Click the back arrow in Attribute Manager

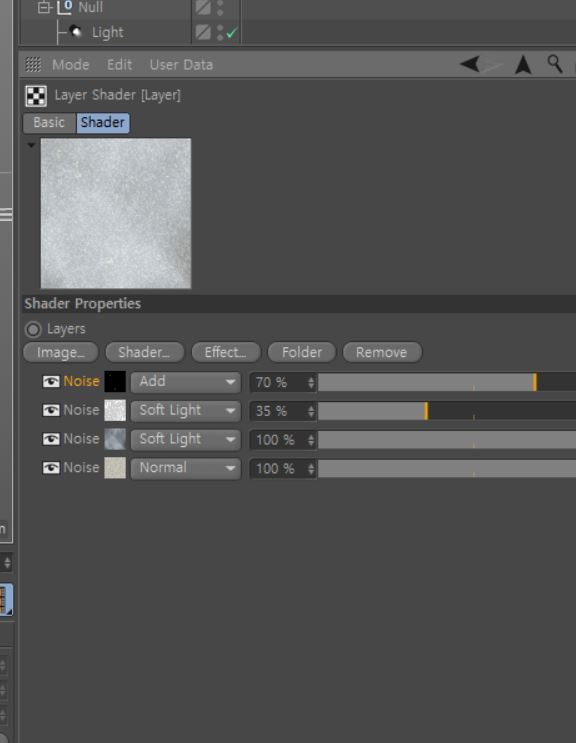point(470,64)
